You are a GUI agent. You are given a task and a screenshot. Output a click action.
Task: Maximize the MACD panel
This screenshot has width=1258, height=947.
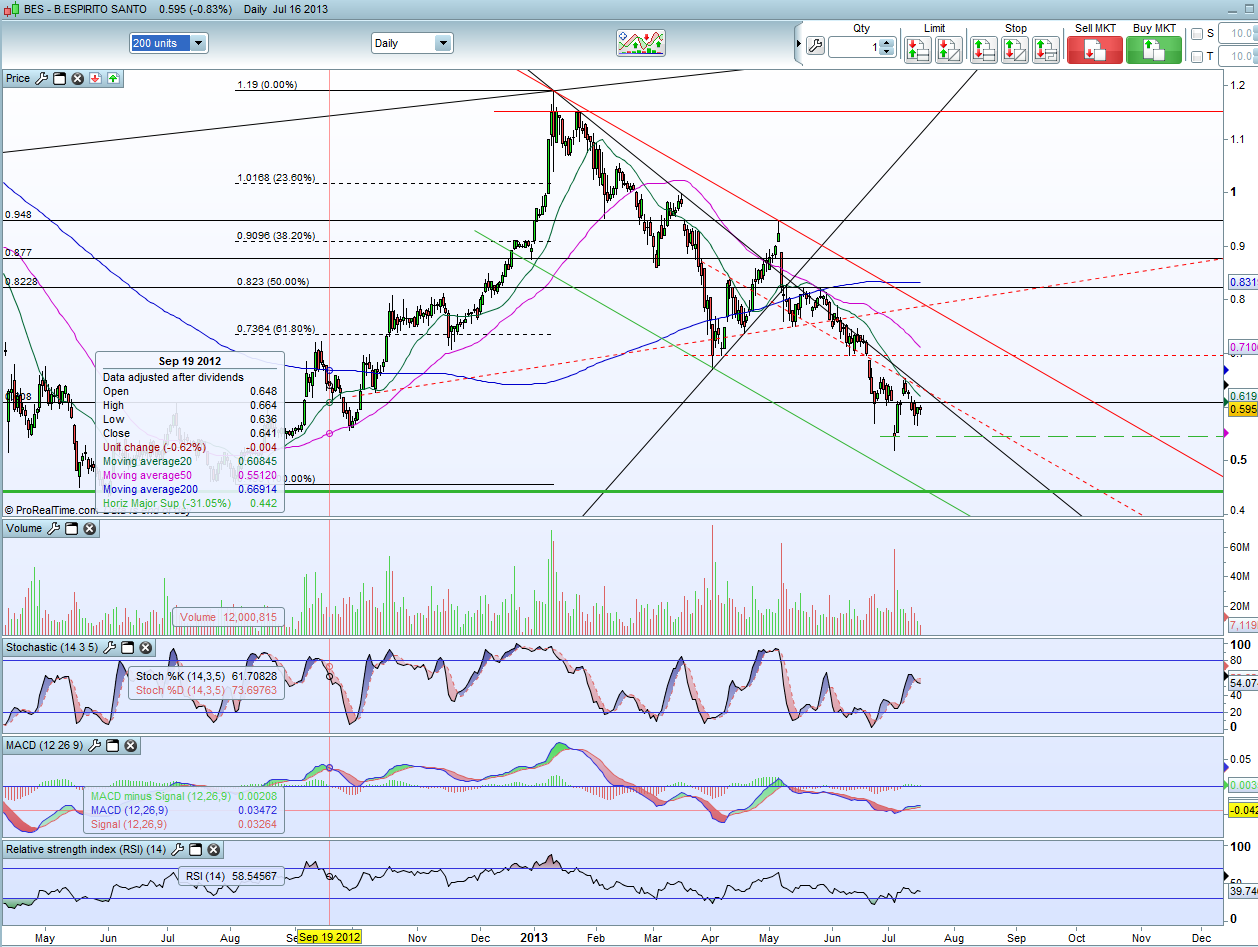(x=113, y=745)
